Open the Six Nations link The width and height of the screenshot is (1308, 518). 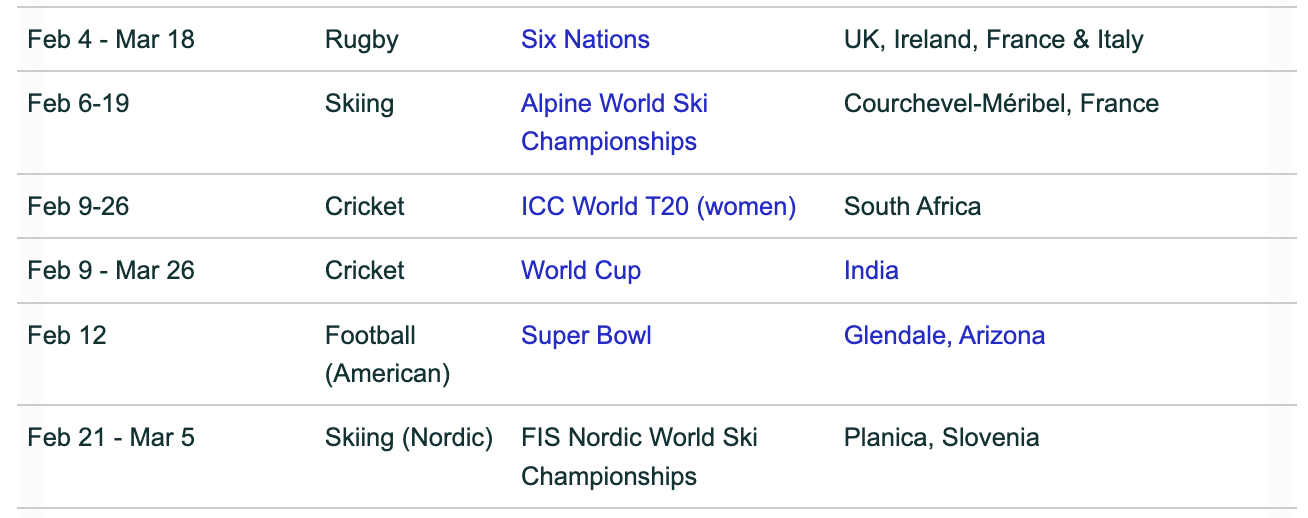coord(585,39)
